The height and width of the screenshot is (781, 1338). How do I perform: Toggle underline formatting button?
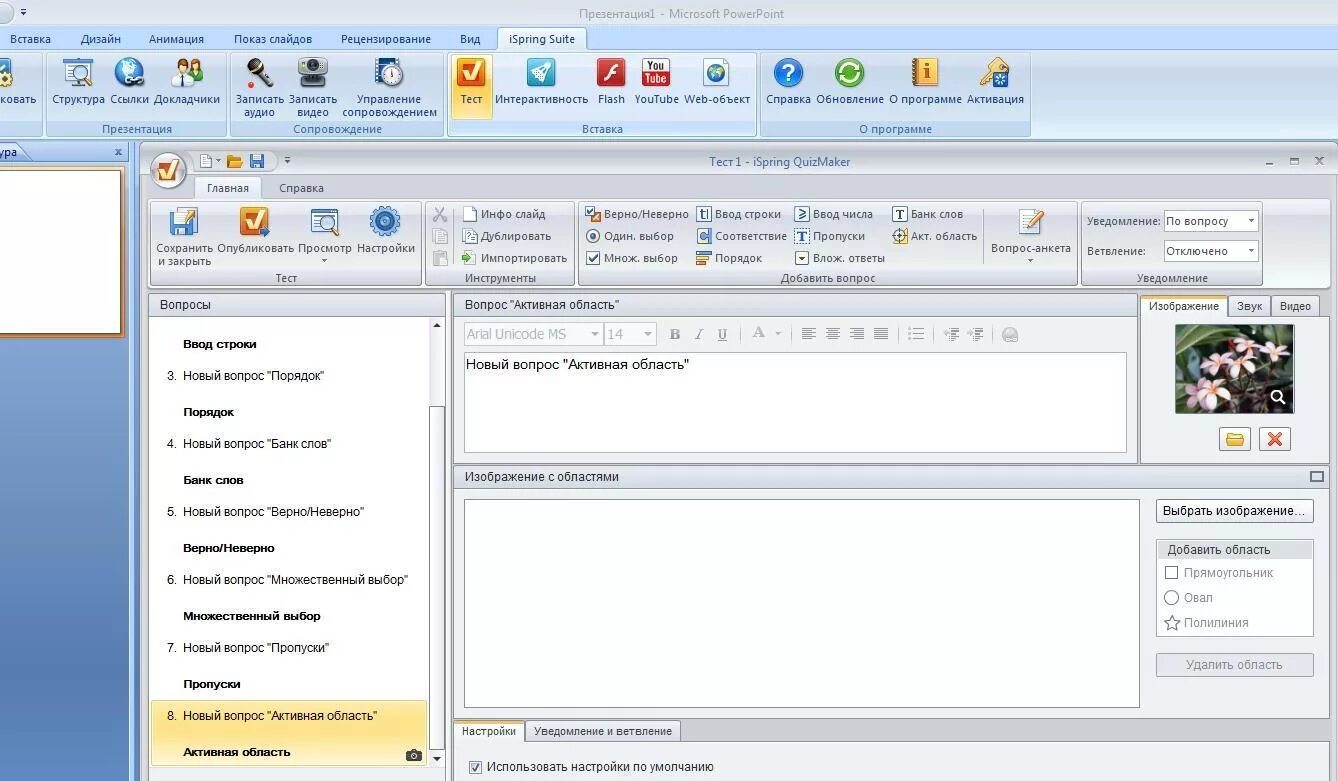click(722, 334)
